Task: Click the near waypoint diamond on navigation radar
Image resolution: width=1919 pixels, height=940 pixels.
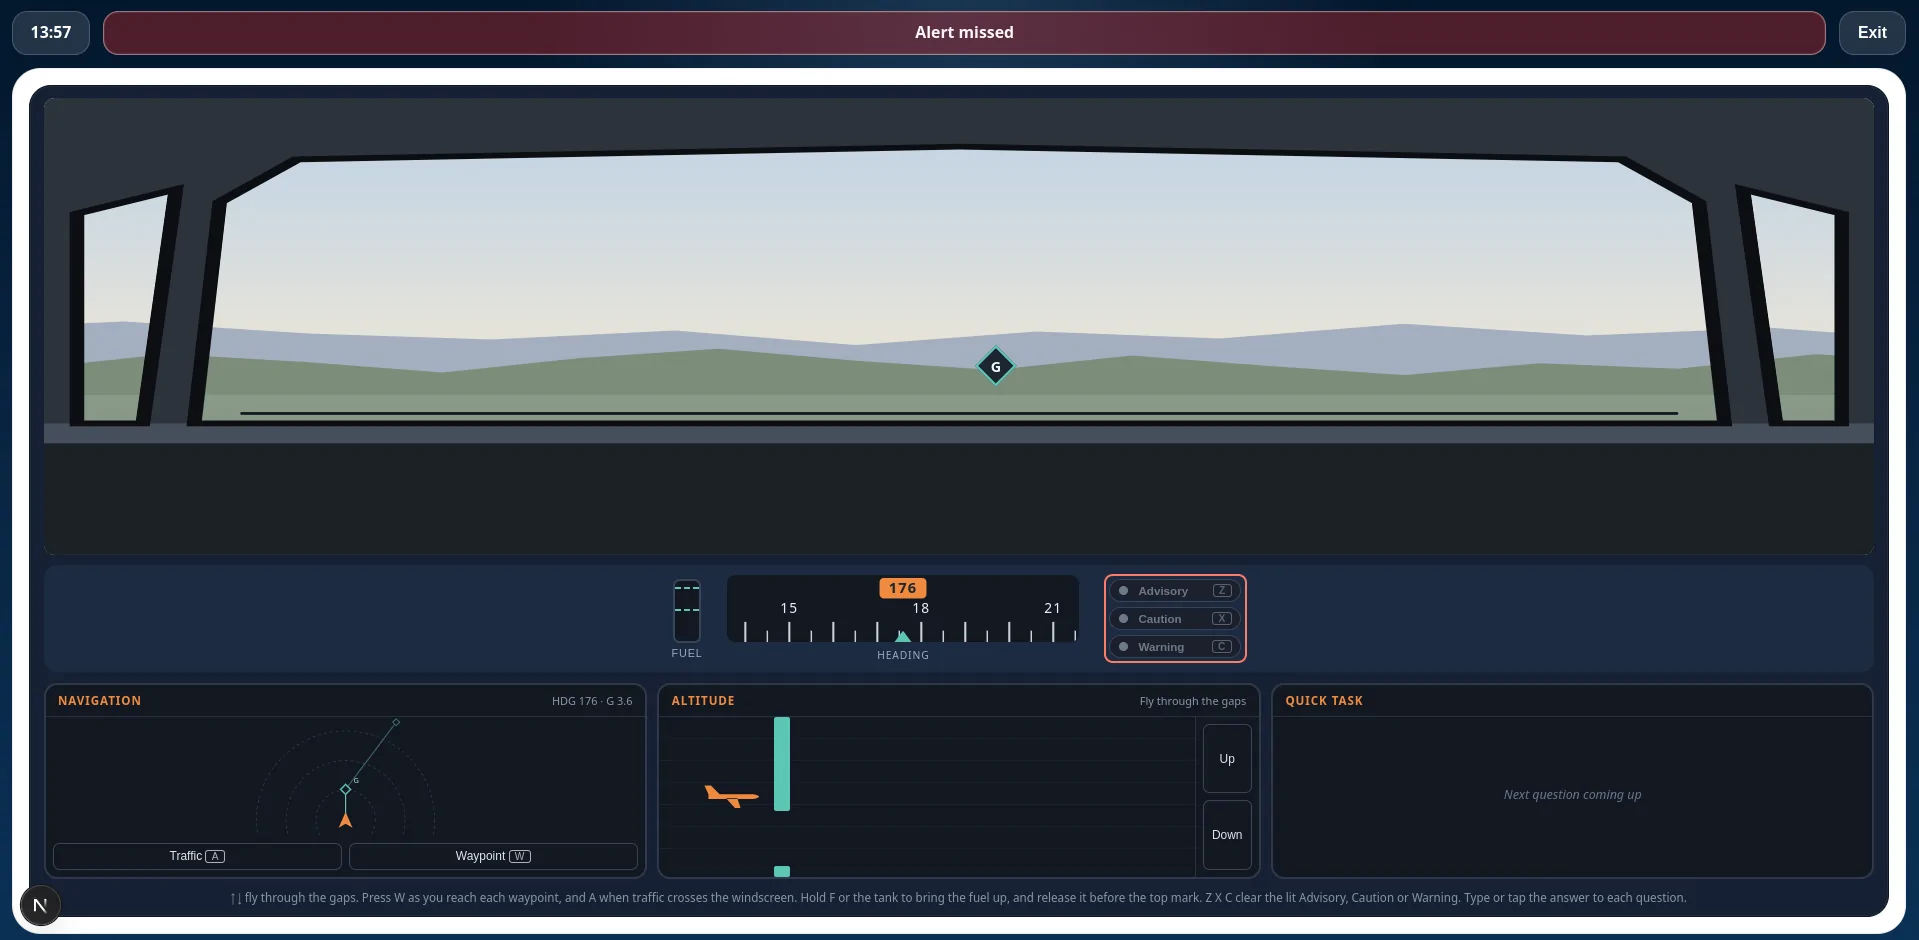Action: tap(346, 789)
